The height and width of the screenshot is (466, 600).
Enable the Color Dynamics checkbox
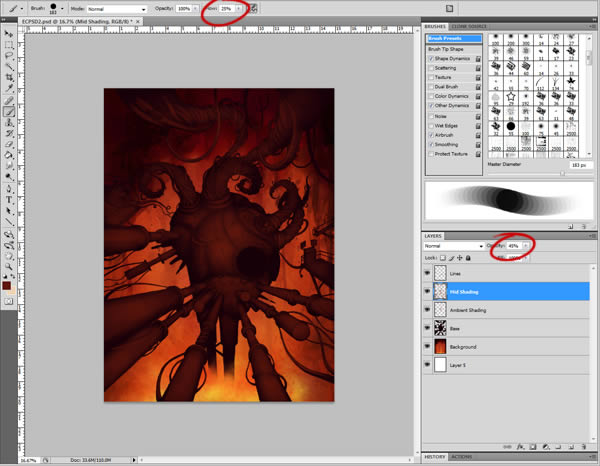[x=431, y=96]
